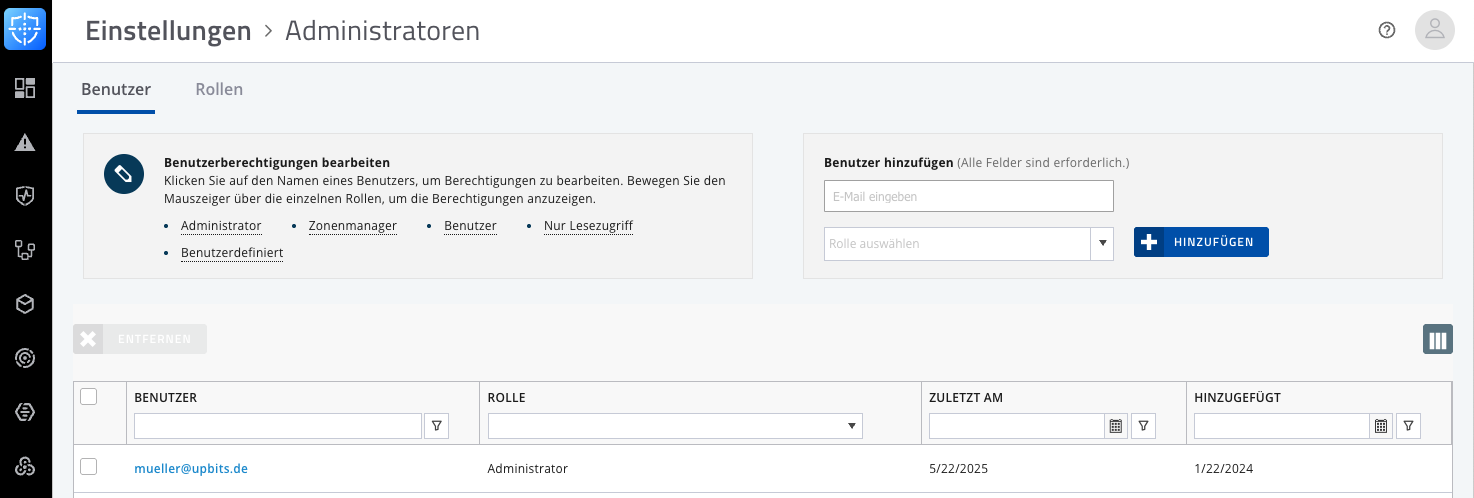The image size is (1474, 498).
Task: Open the user profile avatar
Action: pos(1434,30)
